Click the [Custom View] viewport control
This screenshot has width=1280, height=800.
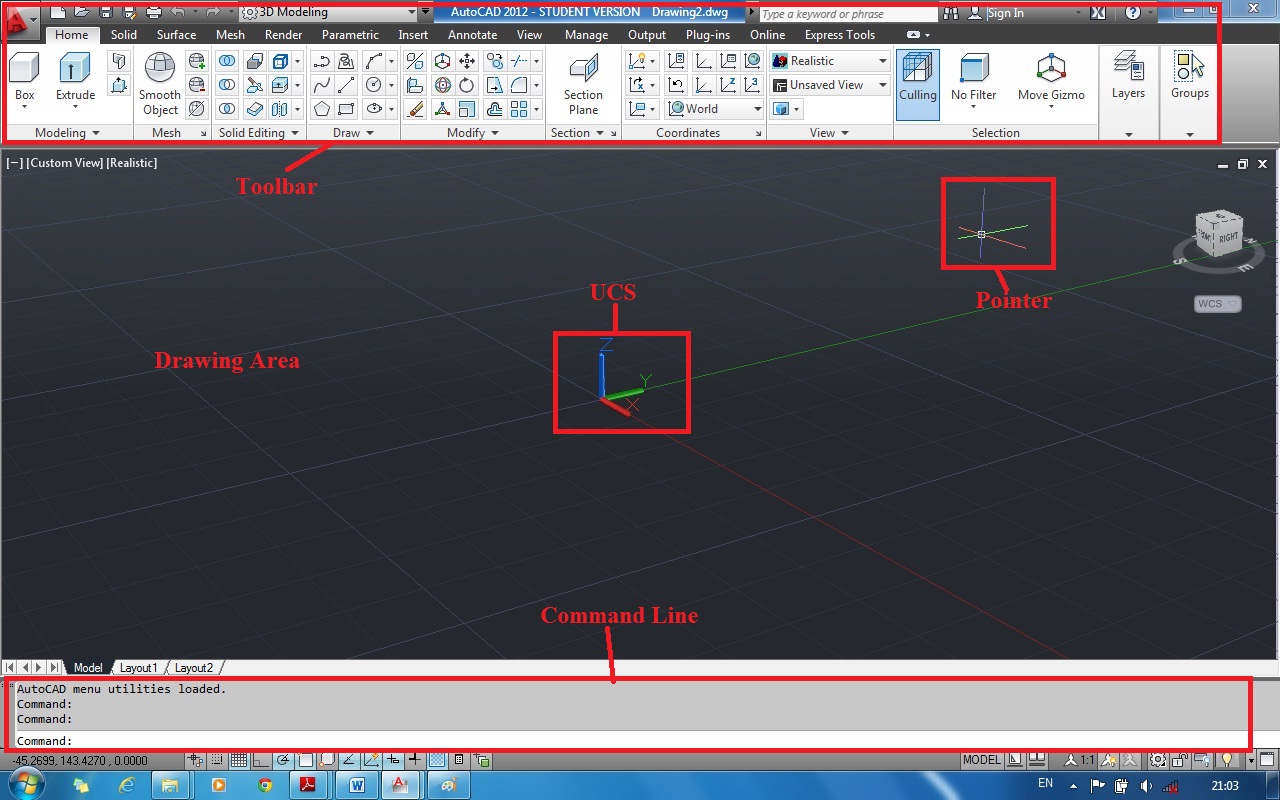[65, 162]
